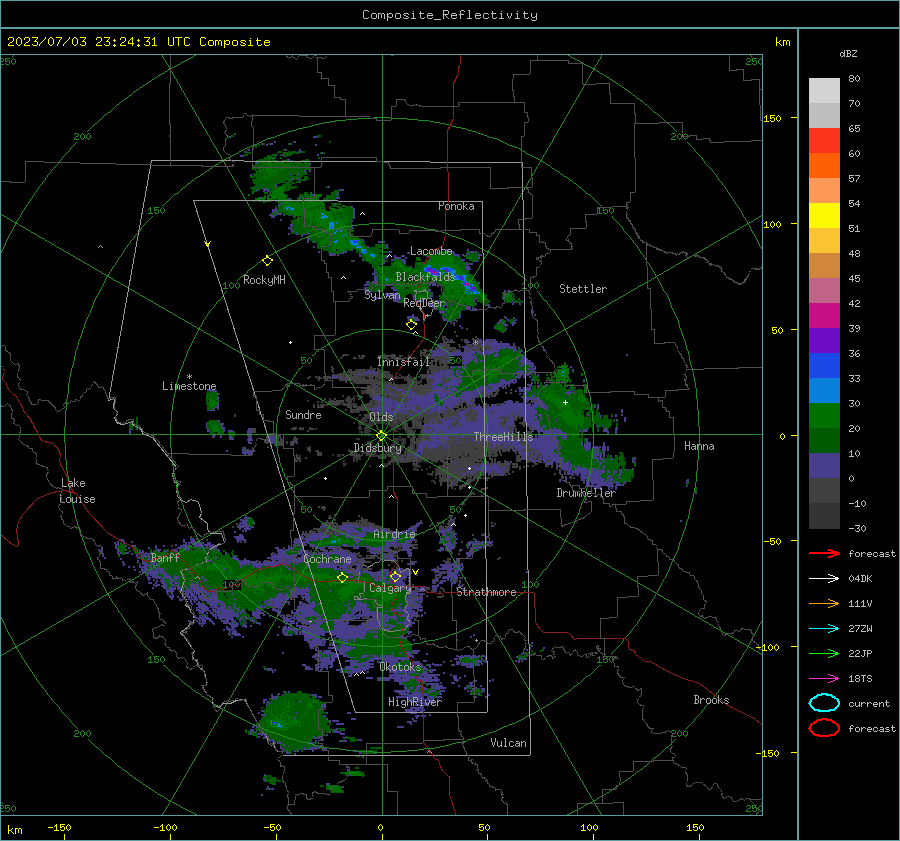The image size is (900, 841).
Task: Select the dark gray -10 dBZ swatch
Action: (824, 516)
